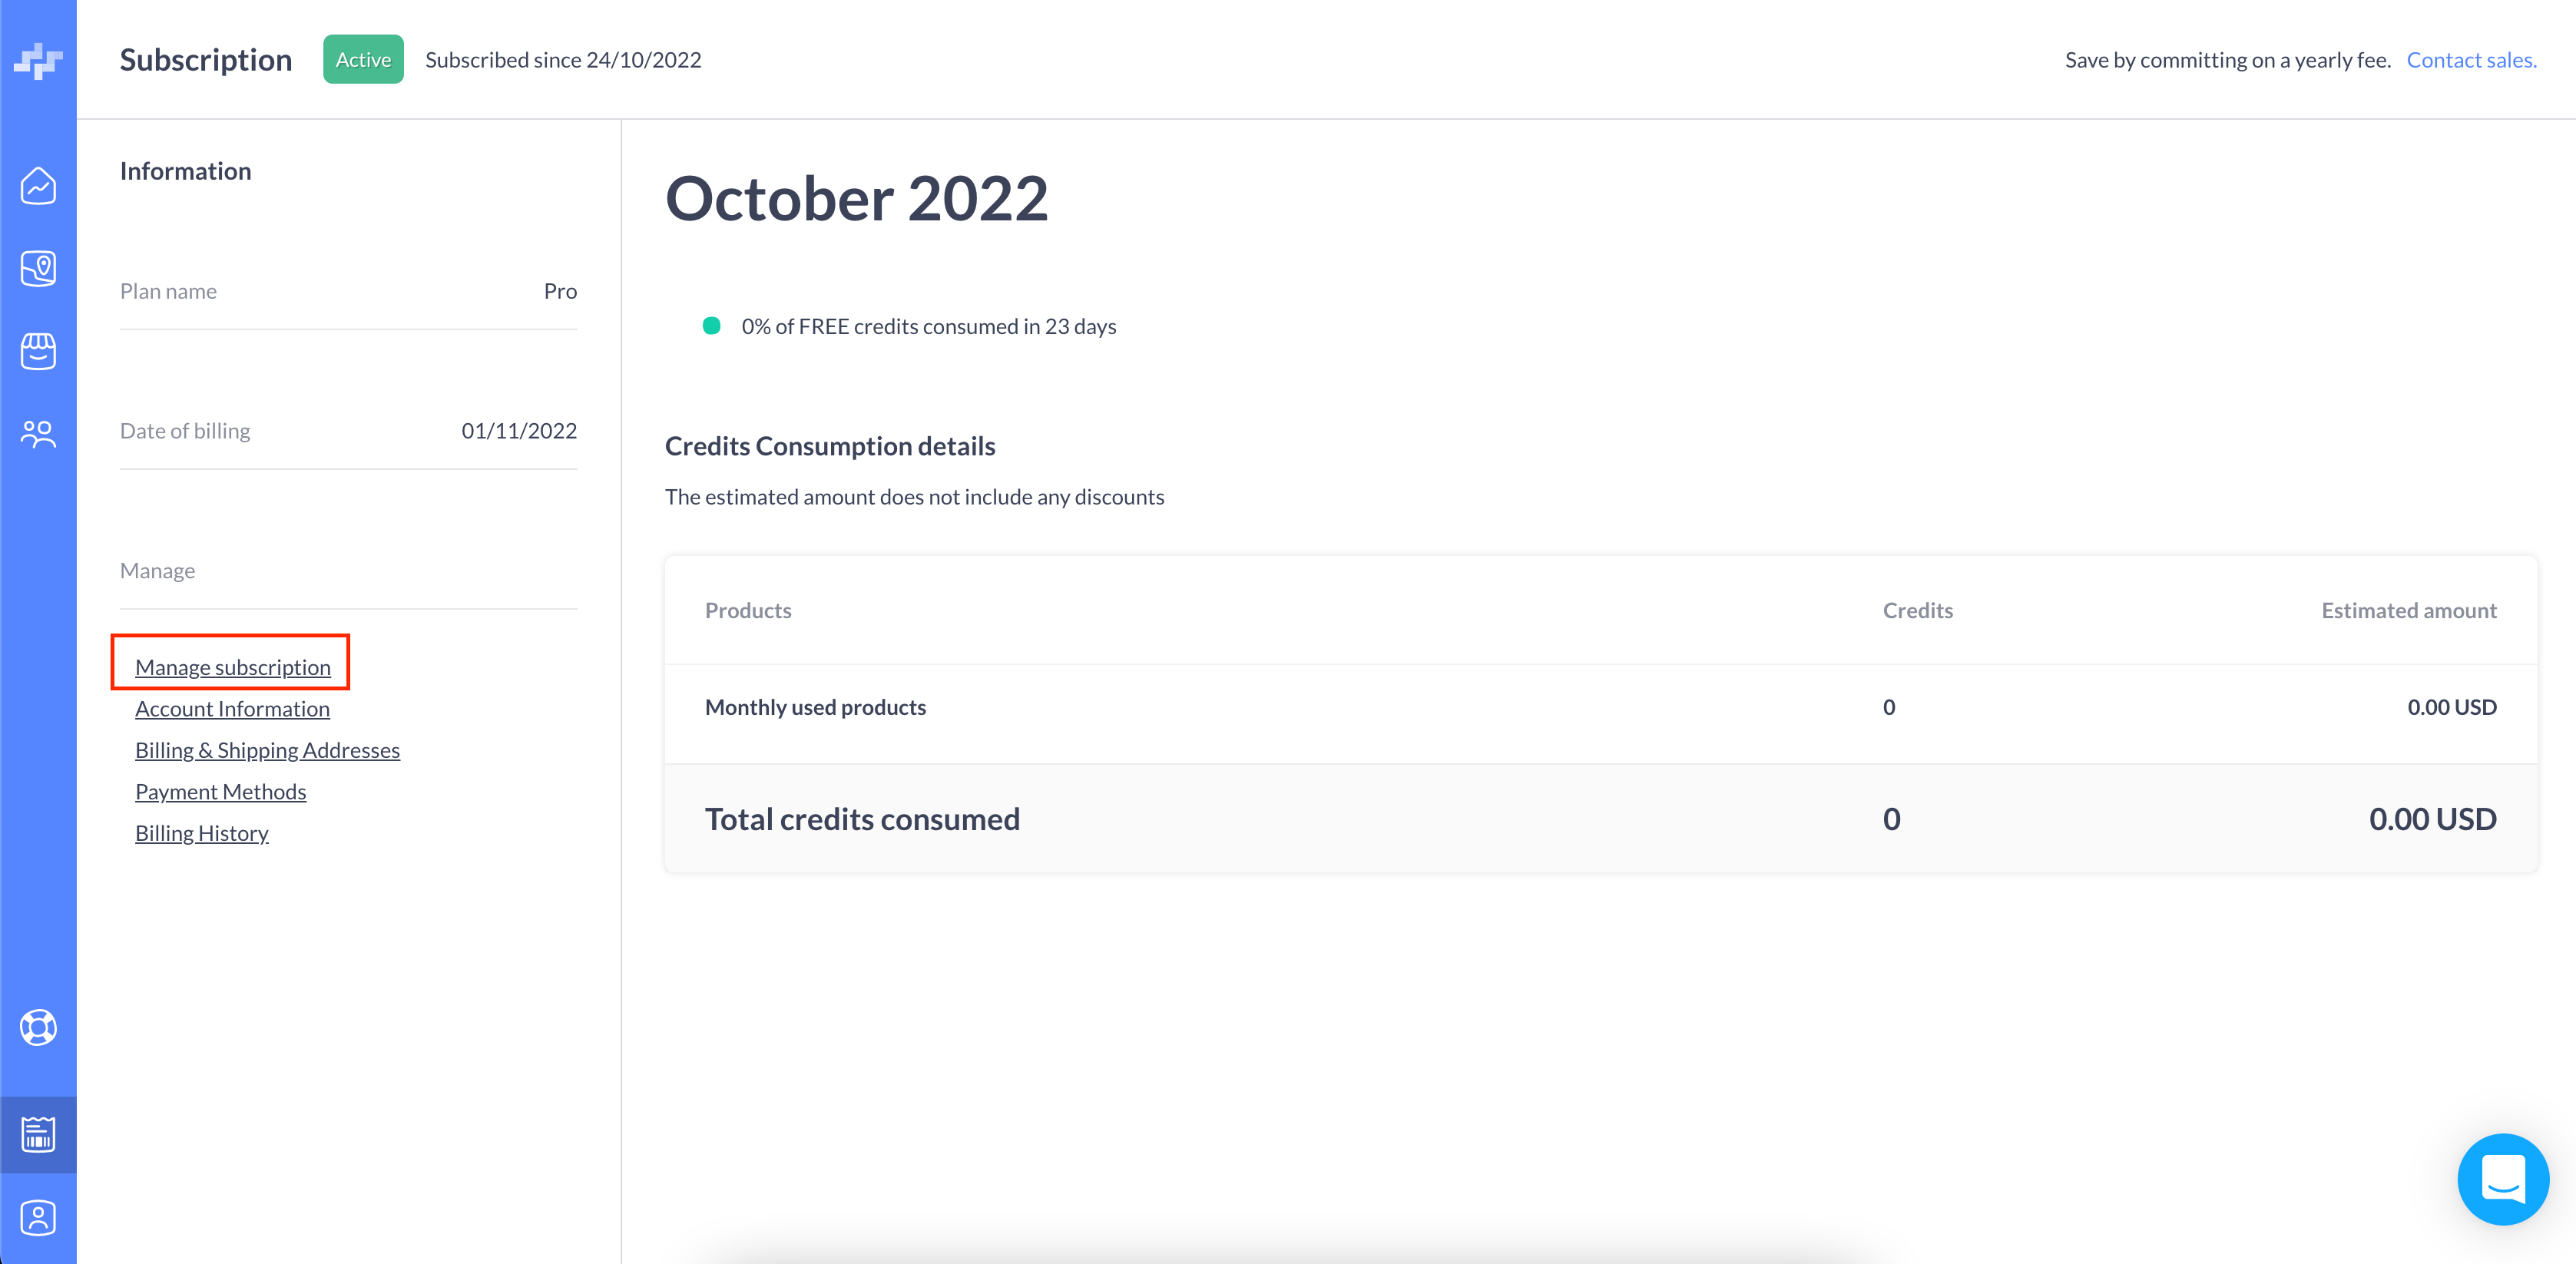View Billing History link
Screen dimensions: 2576x1264
pyautogui.click(x=201, y=833)
